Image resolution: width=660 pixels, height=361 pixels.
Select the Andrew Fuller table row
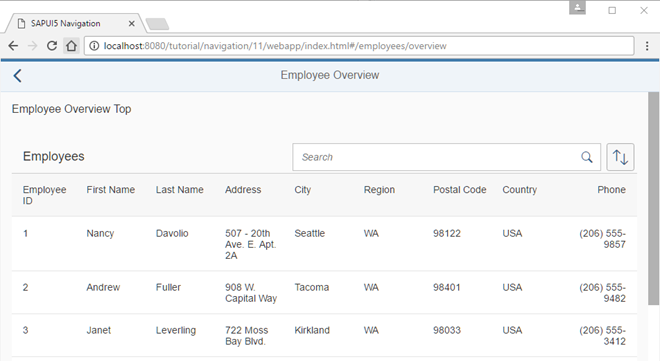[x=324, y=292]
